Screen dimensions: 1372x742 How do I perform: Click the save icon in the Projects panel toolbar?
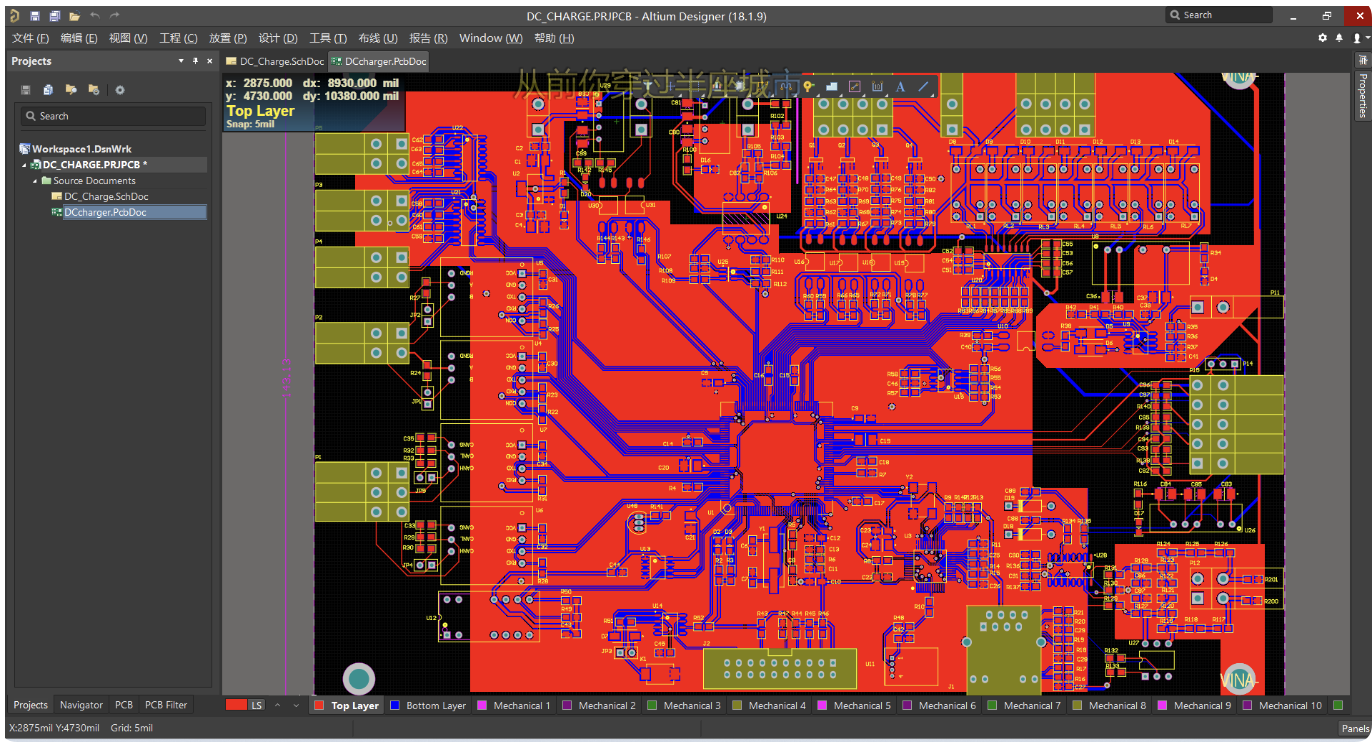coord(26,90)
